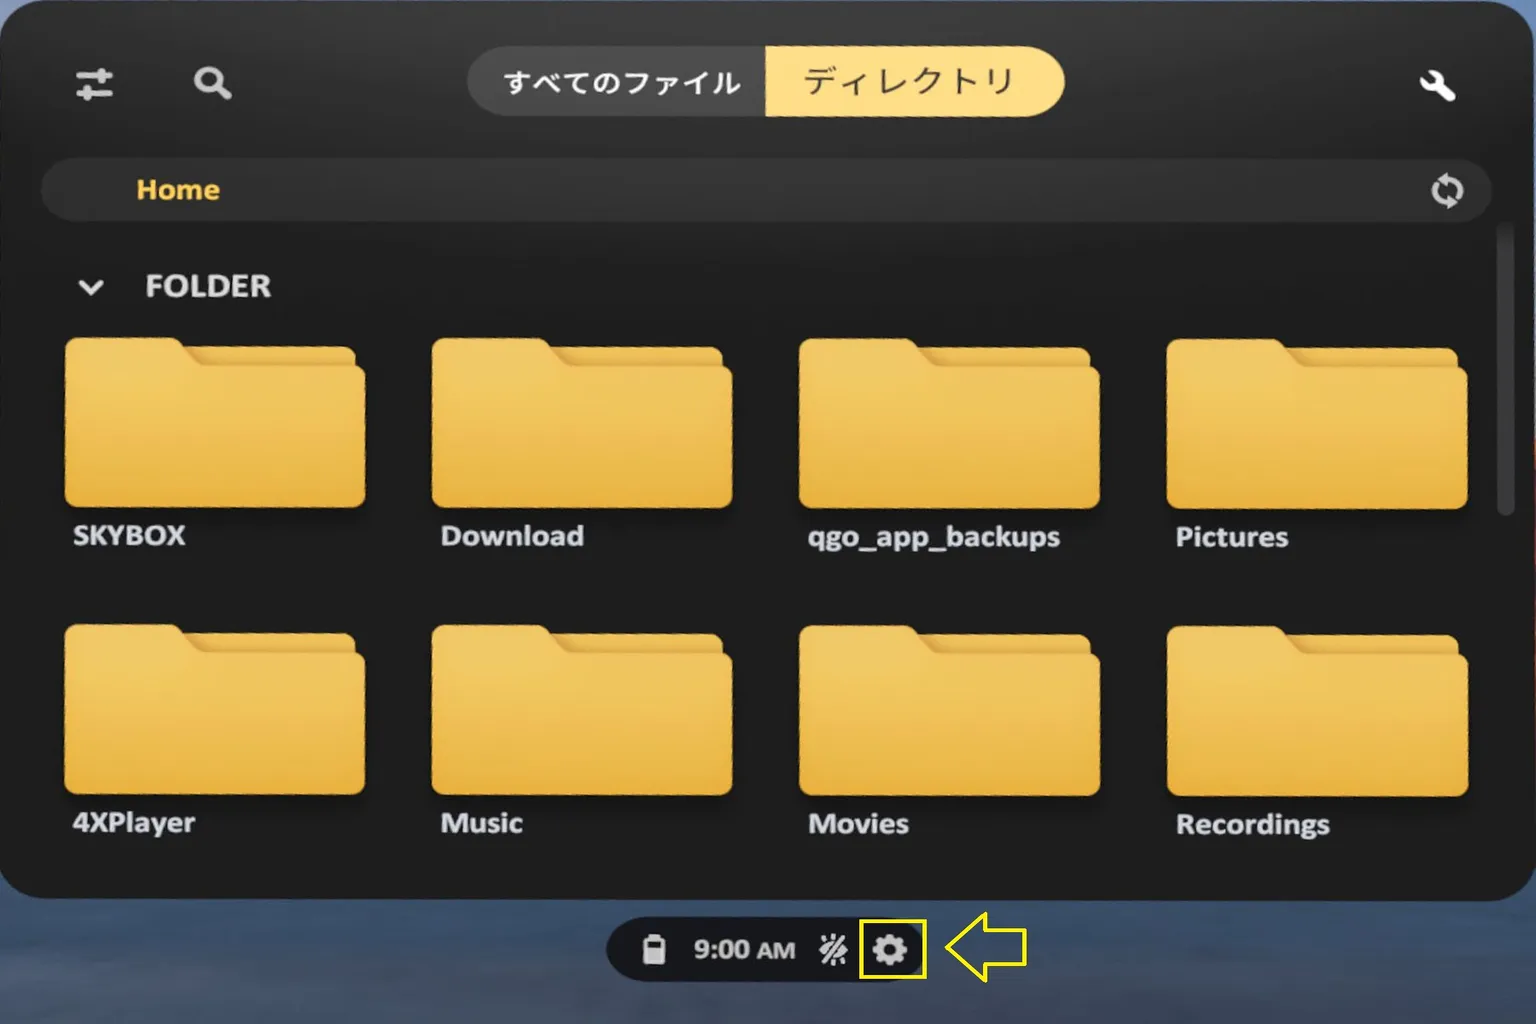The width and height of the screenshot is (1536, 1024).
Task: Open the 4XPlayer folder icon
Action: point(215,709)
